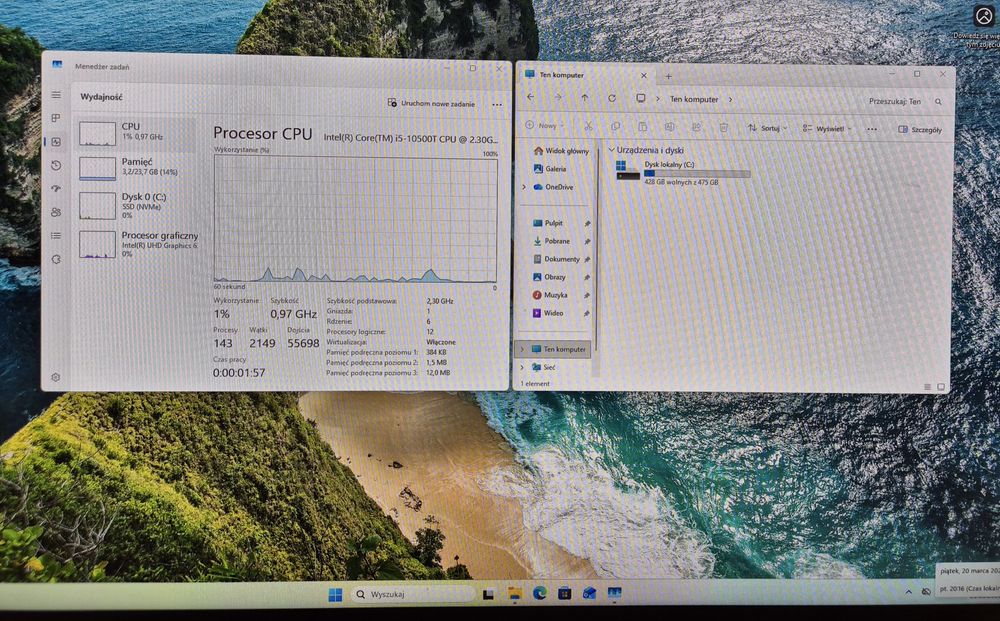The height and width of the screenshot is (621, 1000).
Task: Click the Copy icon in Explorer toolbar
Action: [615, 126]
